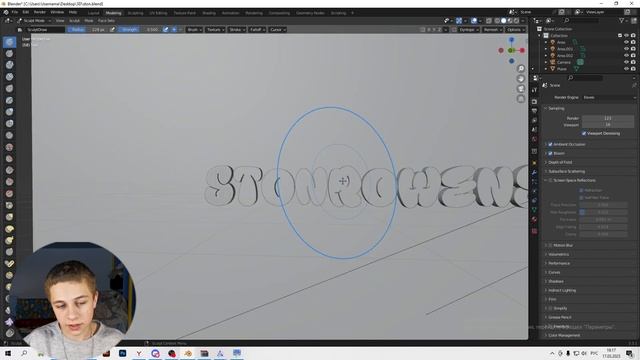Switch to the Layout workspace tab
Screen dimensions: 640x360
coord(93,13)
